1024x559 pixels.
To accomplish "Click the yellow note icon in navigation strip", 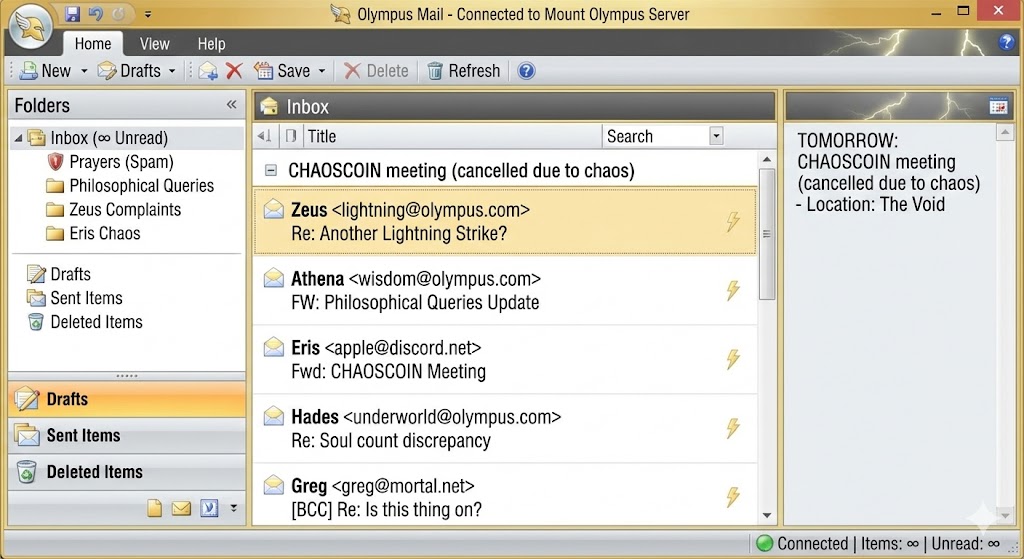I will pos(154,507).
